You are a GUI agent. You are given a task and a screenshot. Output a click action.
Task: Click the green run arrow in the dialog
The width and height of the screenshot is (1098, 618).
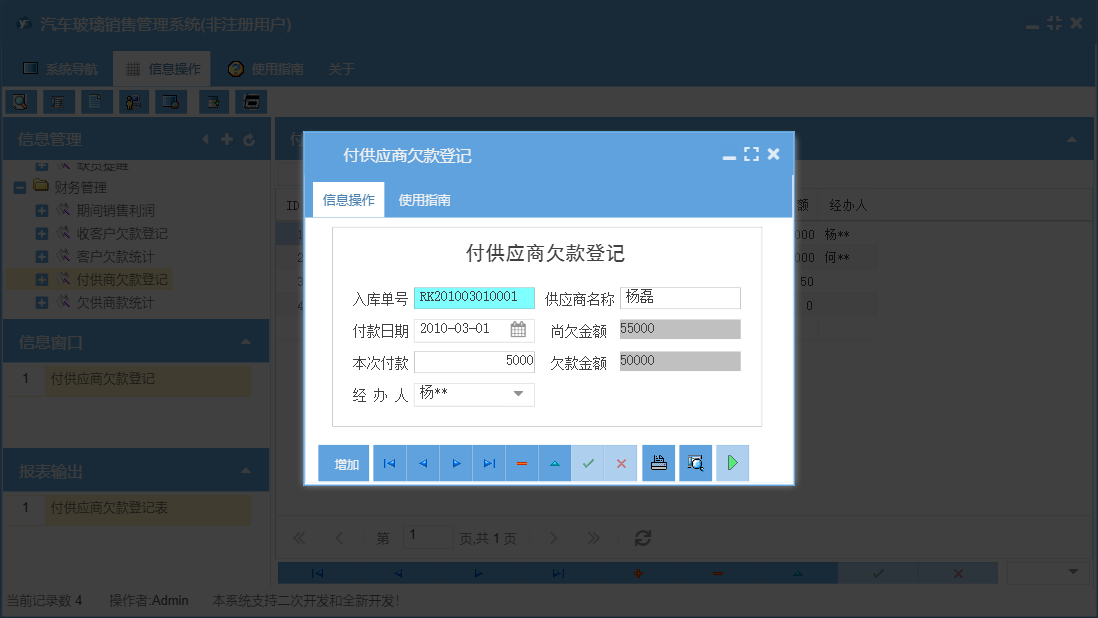coord(732,462)
